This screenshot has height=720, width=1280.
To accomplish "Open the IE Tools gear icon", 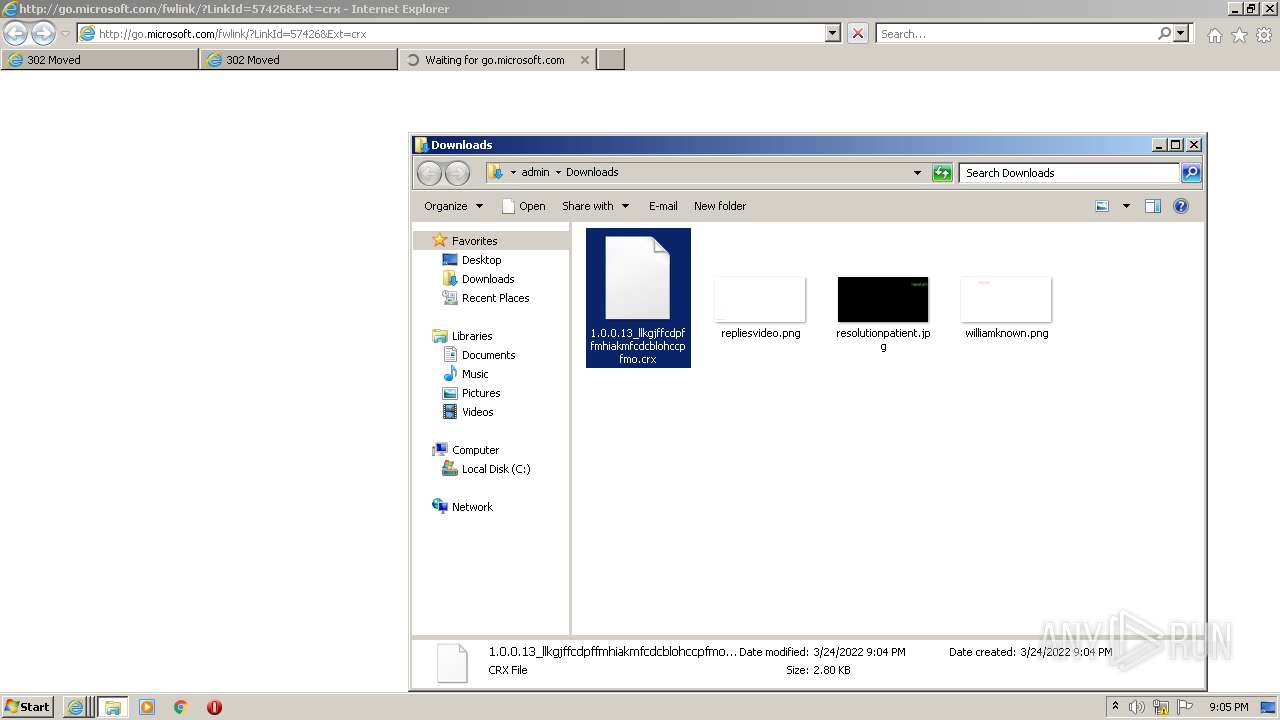I will tap(1264, 35).
